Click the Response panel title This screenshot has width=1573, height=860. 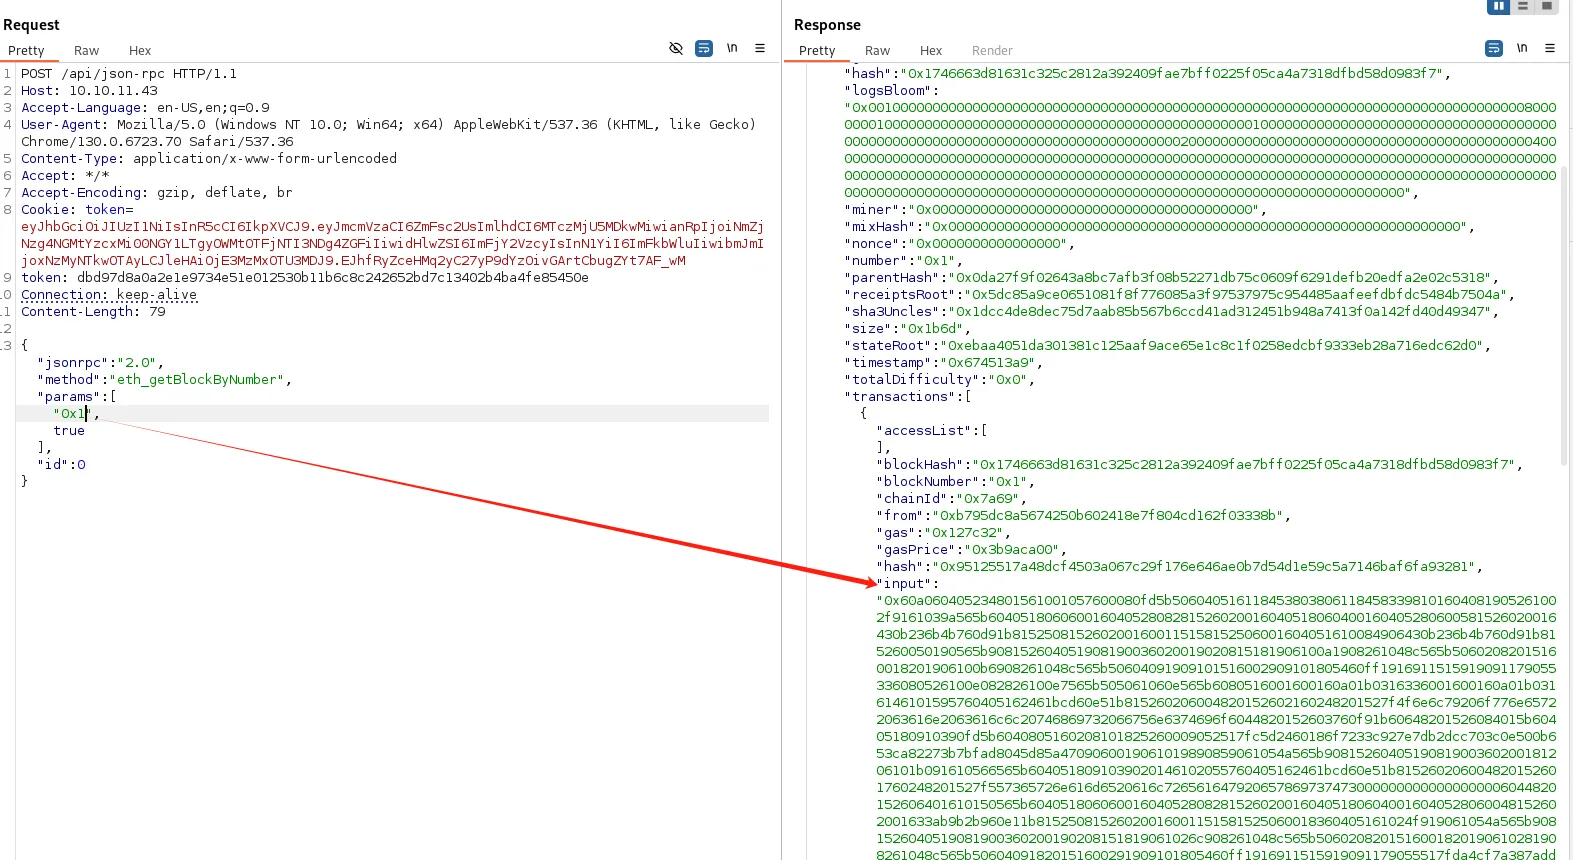pos(827,24)
